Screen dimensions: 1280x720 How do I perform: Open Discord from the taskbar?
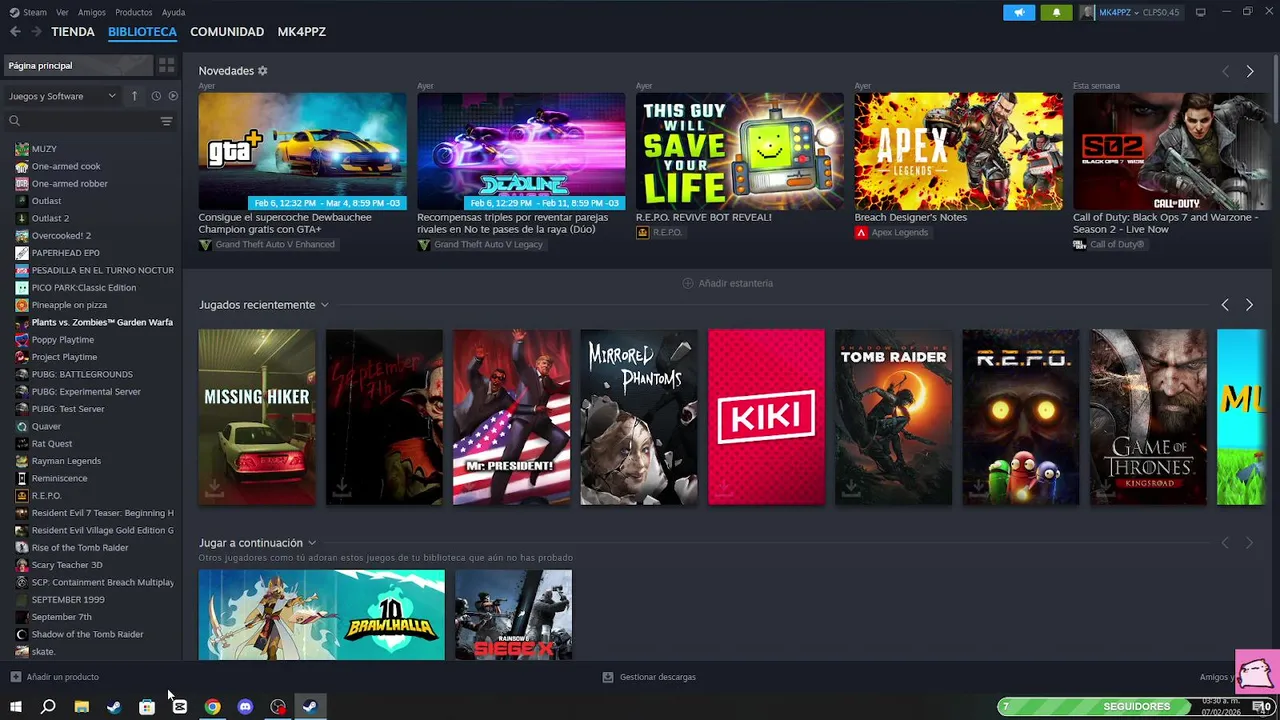(x=245, y=707)
